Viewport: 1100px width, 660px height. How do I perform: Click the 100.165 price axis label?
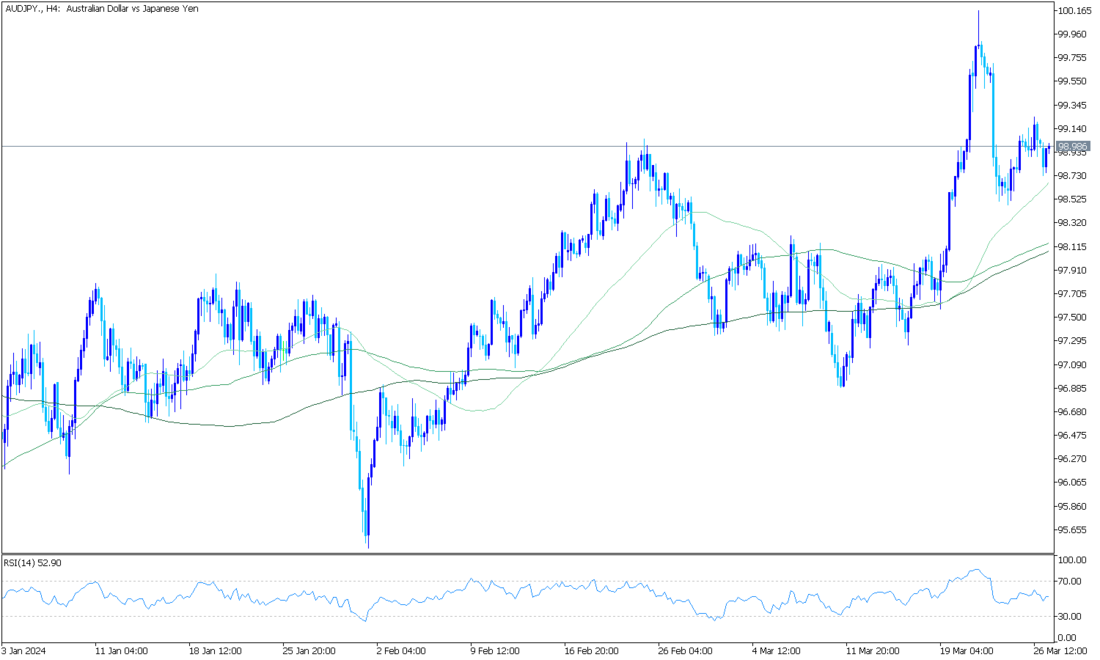point(1071,11)
